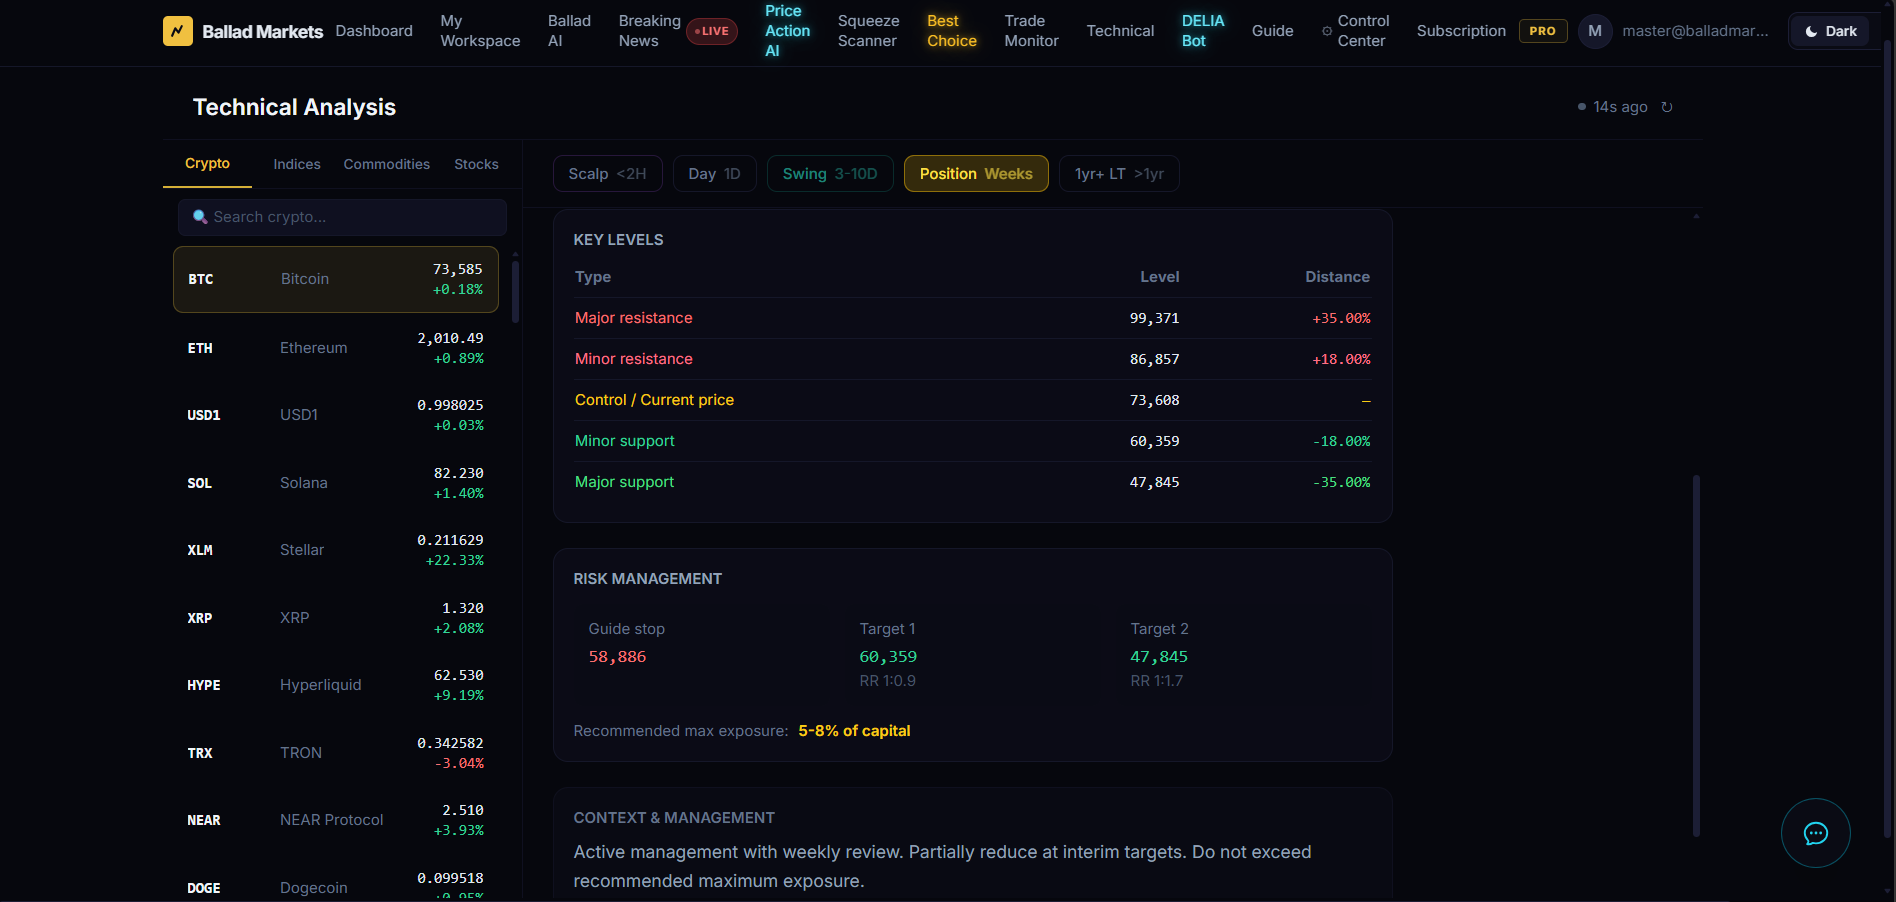This screenshot has width=1896, height=902.
Task: Select the HYPE Hyperliquid row
Action: pos(336,685)
